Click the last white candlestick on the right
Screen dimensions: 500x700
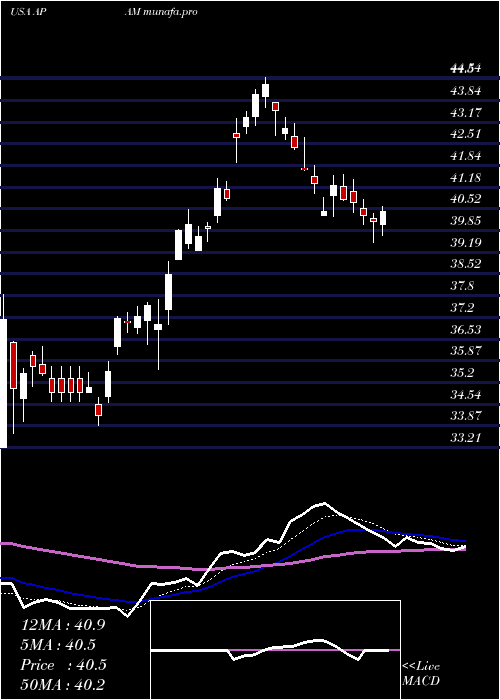point(383,218)
